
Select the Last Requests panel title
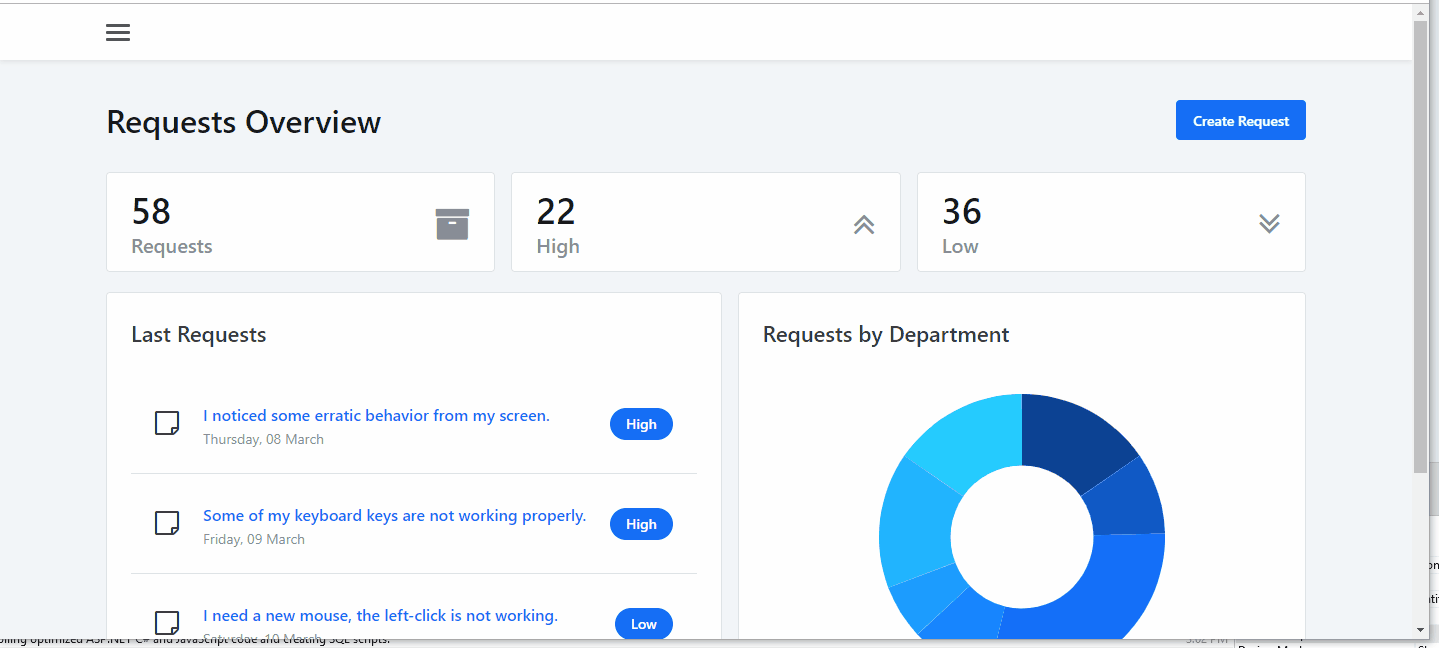pos(198,334)
